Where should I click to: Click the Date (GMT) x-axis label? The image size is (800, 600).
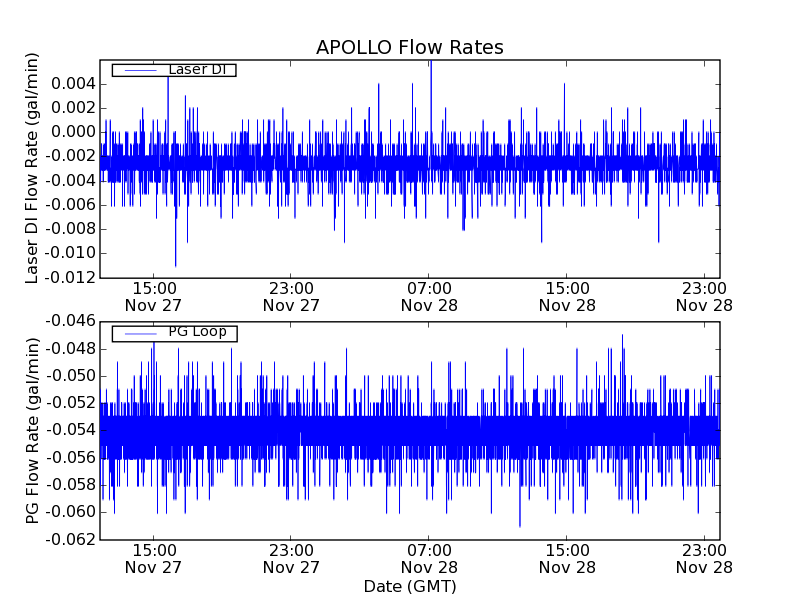tap(409, 586)
